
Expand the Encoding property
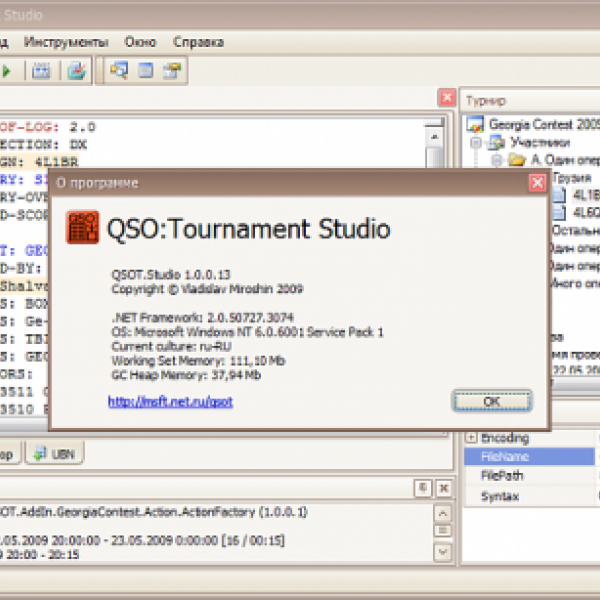[471, 437]
